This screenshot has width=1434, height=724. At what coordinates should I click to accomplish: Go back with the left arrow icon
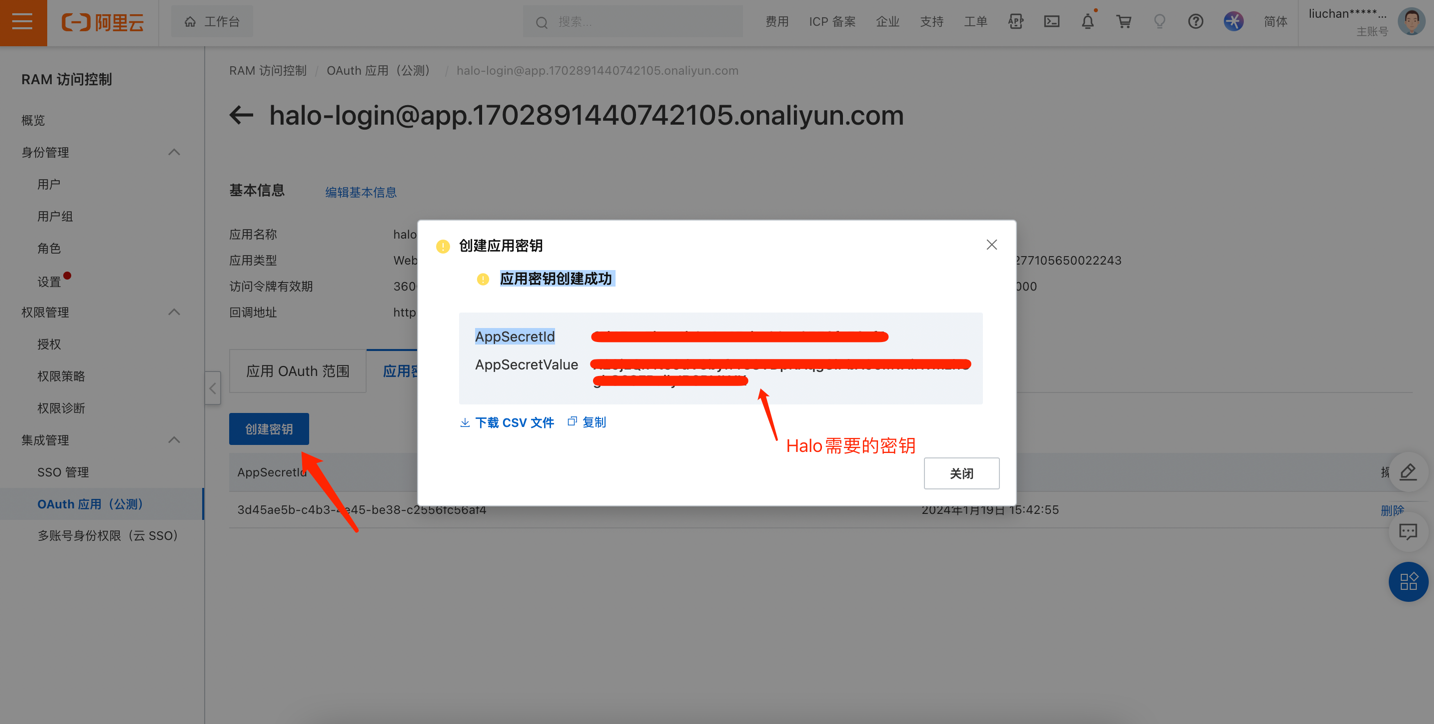pos(241,116)
